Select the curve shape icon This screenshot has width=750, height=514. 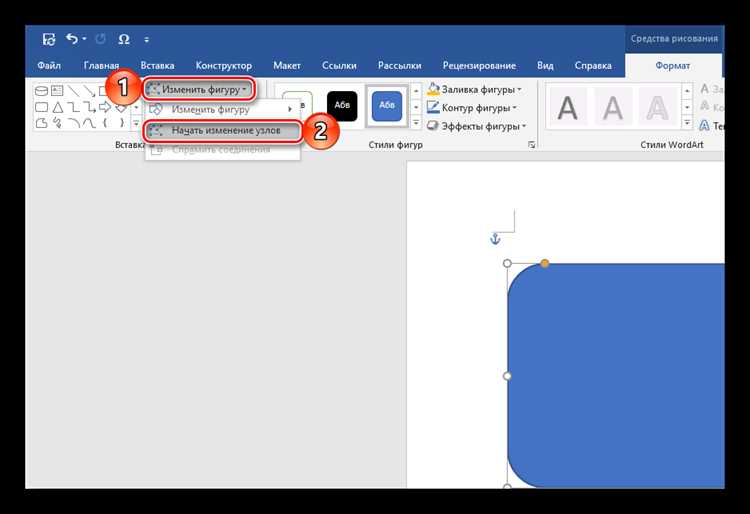tap(89, 123)
